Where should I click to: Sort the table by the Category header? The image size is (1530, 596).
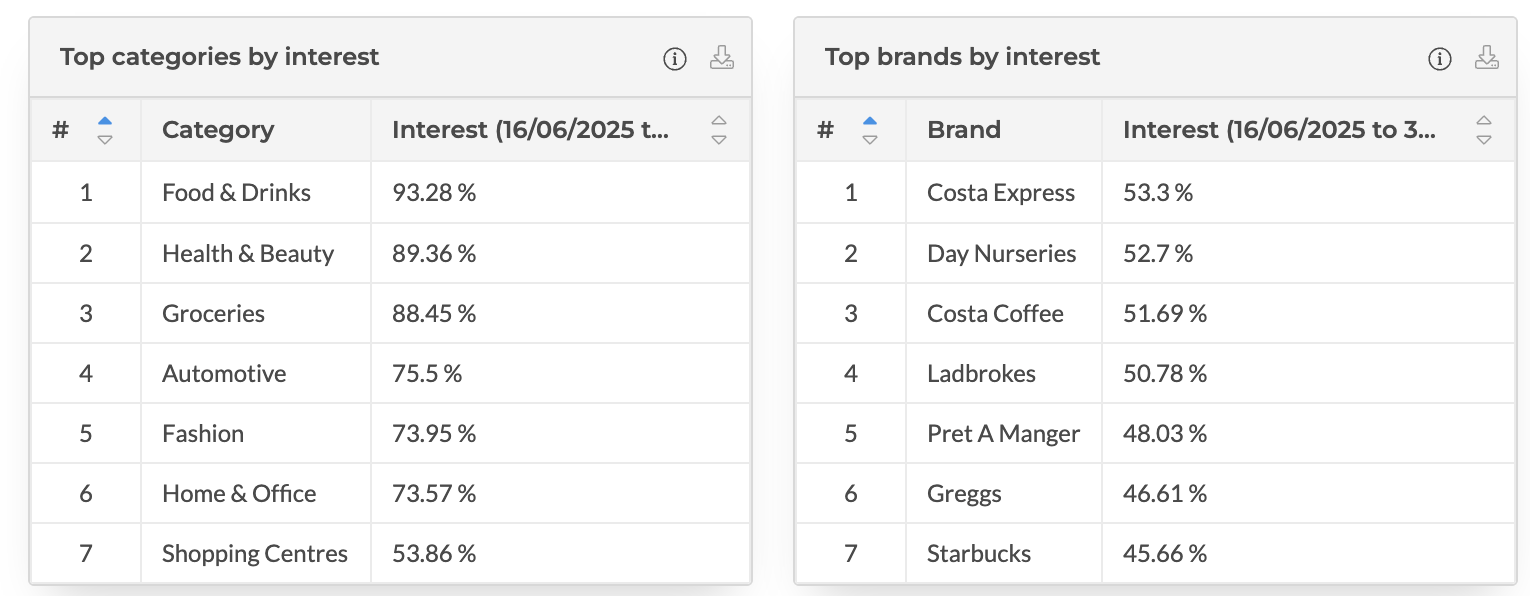(218, 129)
